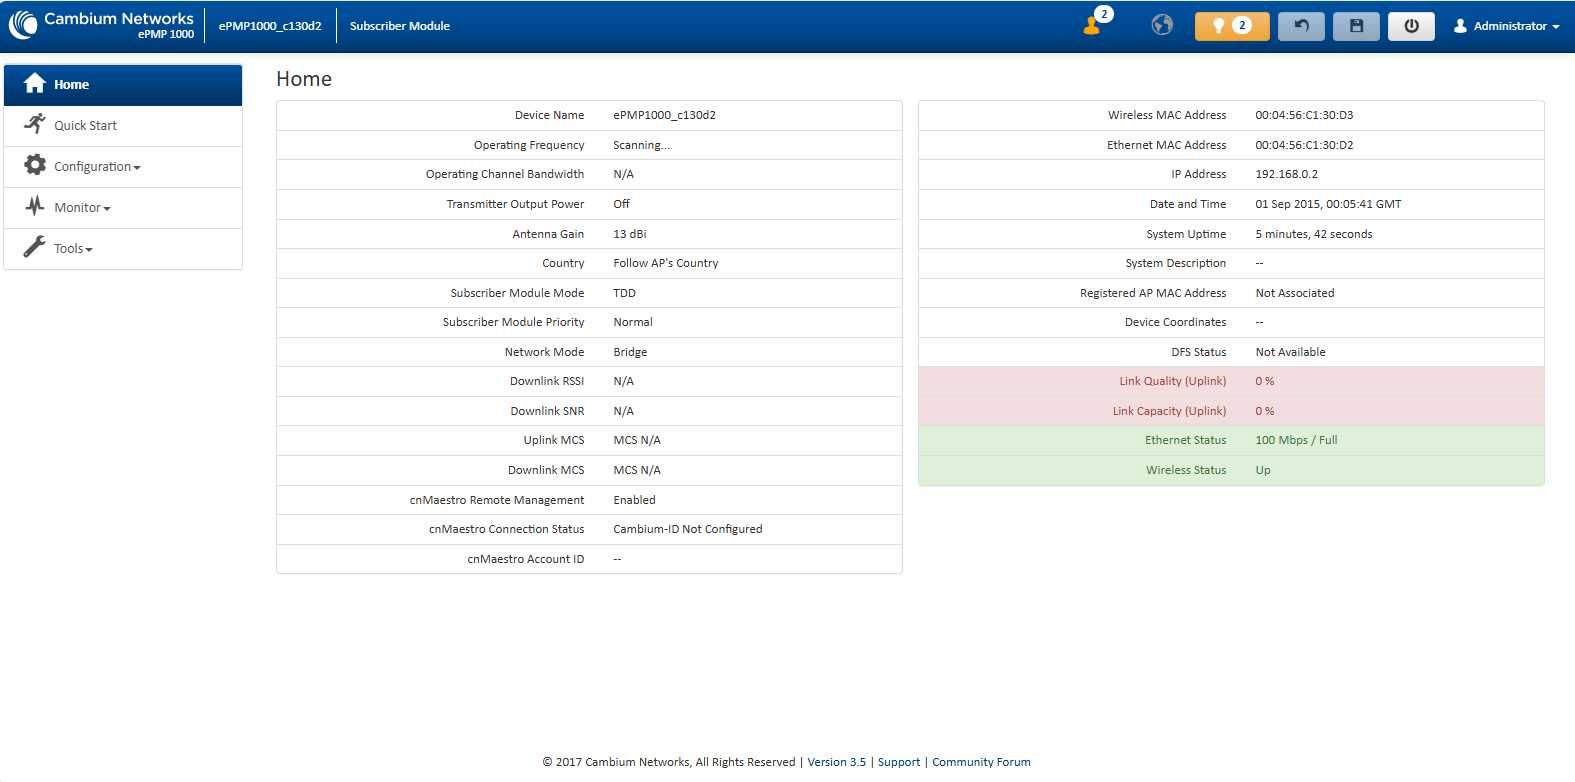Click the globe internet status icon
This screenshot has height=782, width=1575.
tap(1162, 25)
